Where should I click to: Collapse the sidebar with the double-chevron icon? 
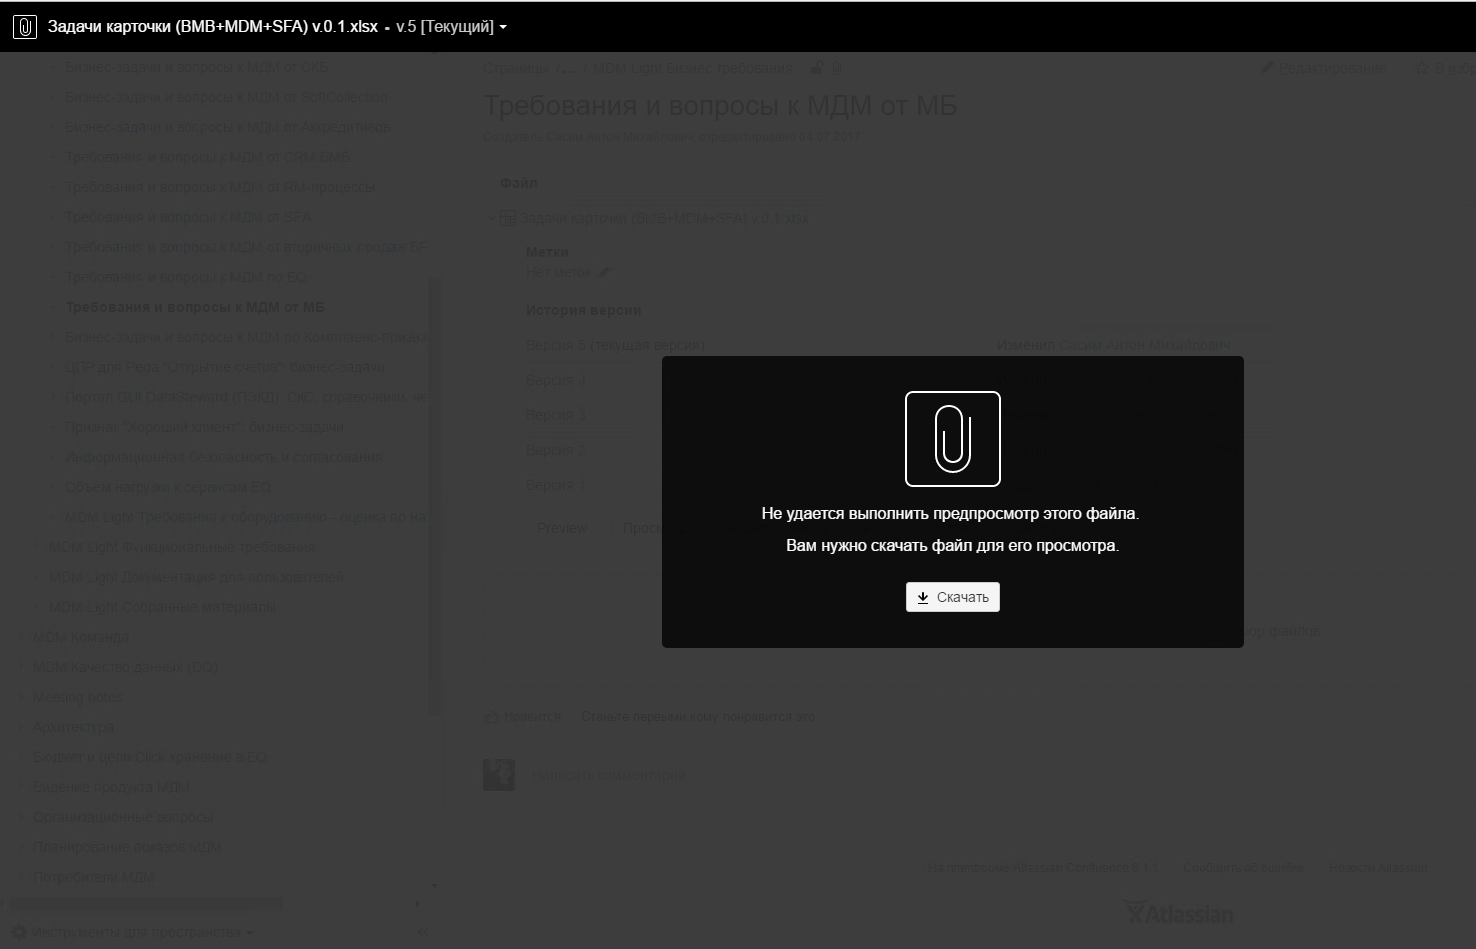point(423,932)
